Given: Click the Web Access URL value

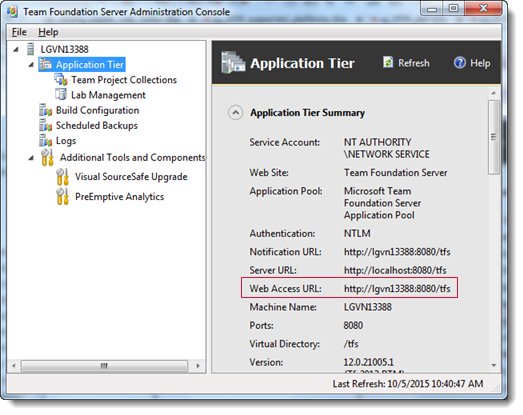Looking at the screenshot, I should pyautogui.click(x=397, y=289).
